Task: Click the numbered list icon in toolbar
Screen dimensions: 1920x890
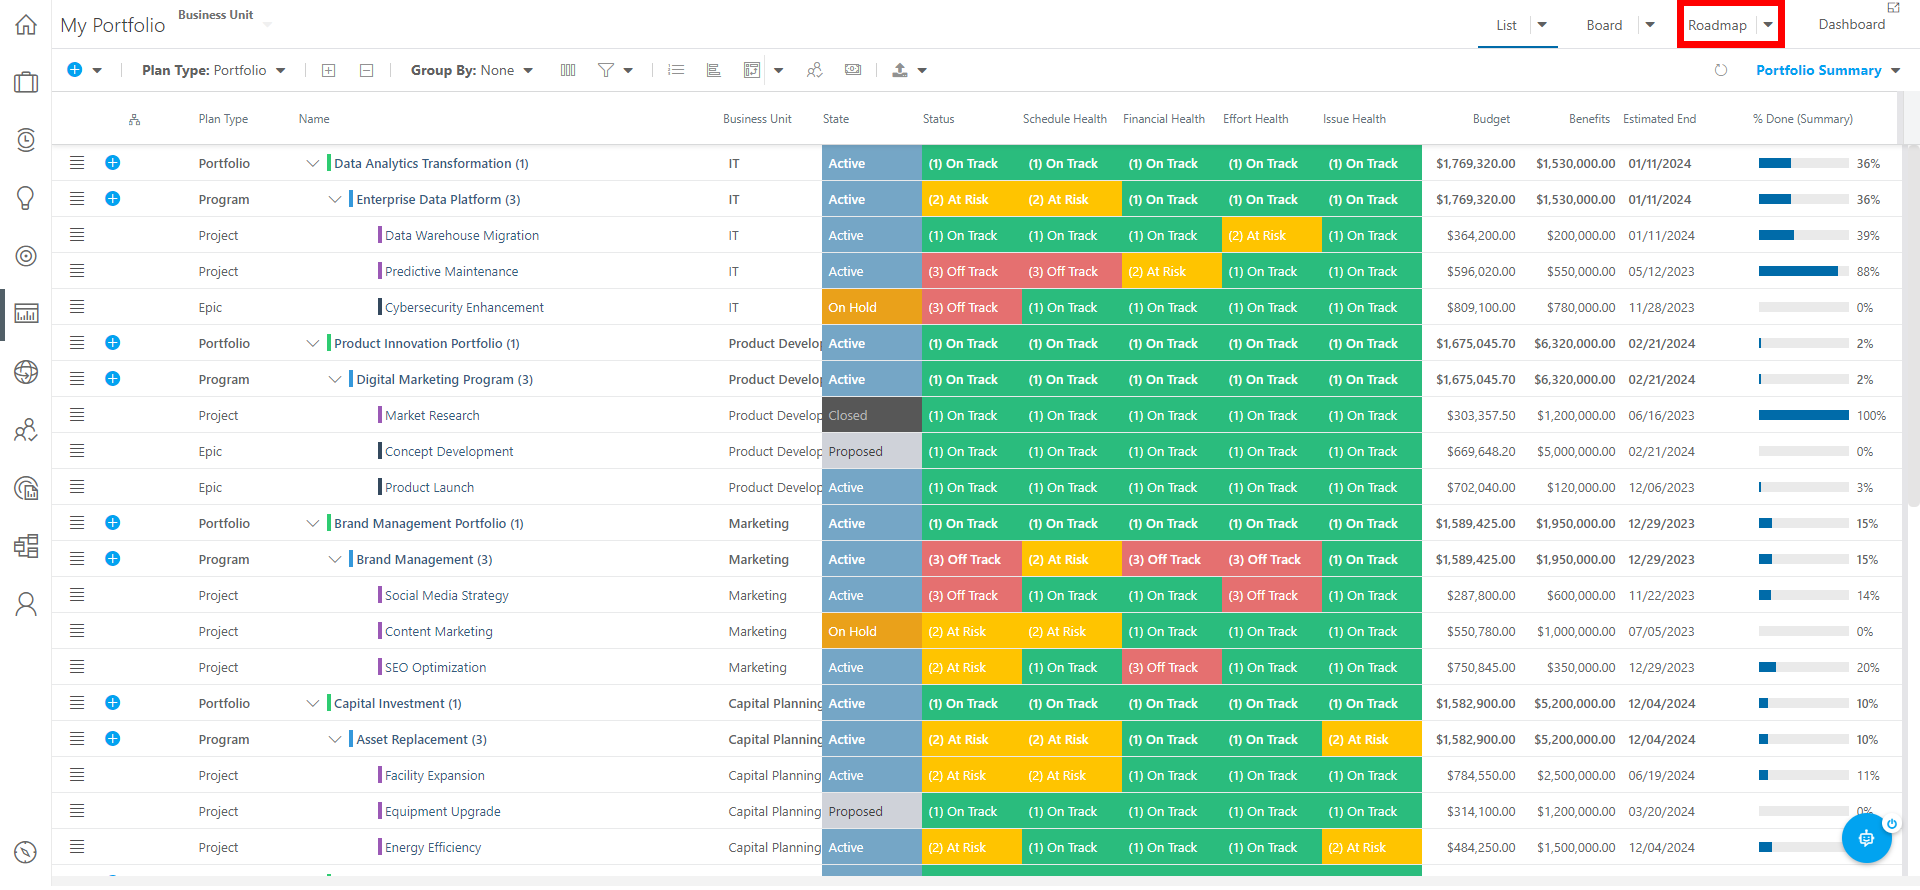Action: pyautogui.click(x=676, y=70)
